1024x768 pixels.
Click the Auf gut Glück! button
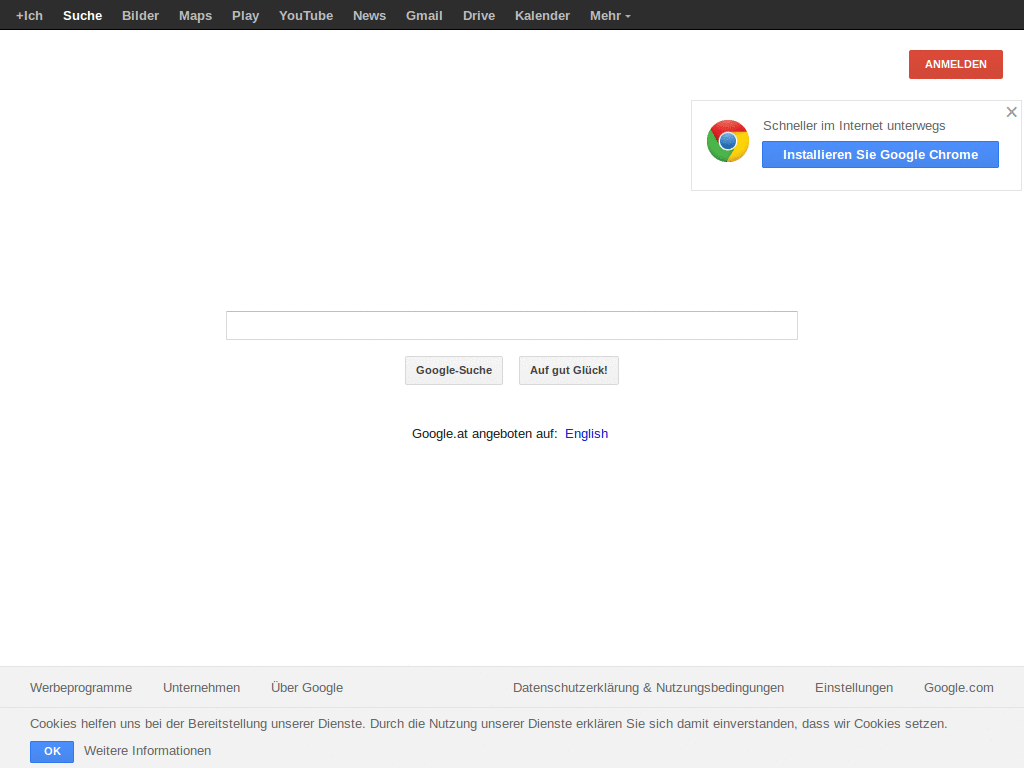tap(569, 370)
